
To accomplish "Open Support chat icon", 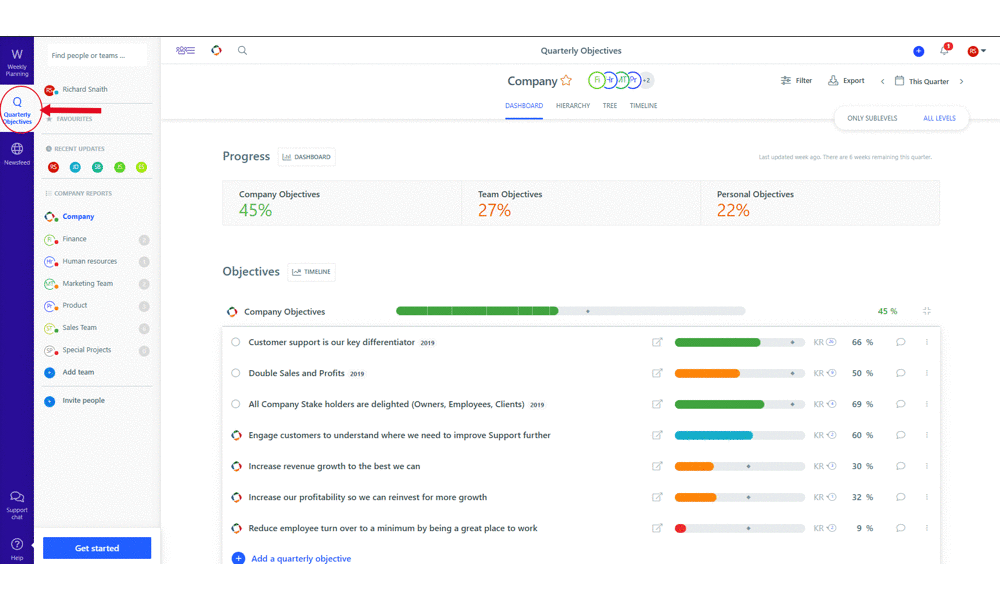I will [x=17, y=497].
